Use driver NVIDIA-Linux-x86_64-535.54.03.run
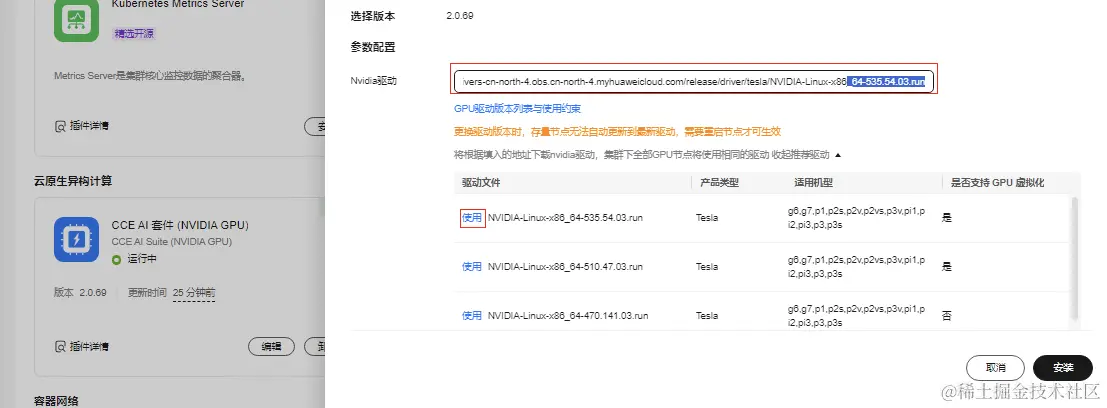 [x=472, y=217]
